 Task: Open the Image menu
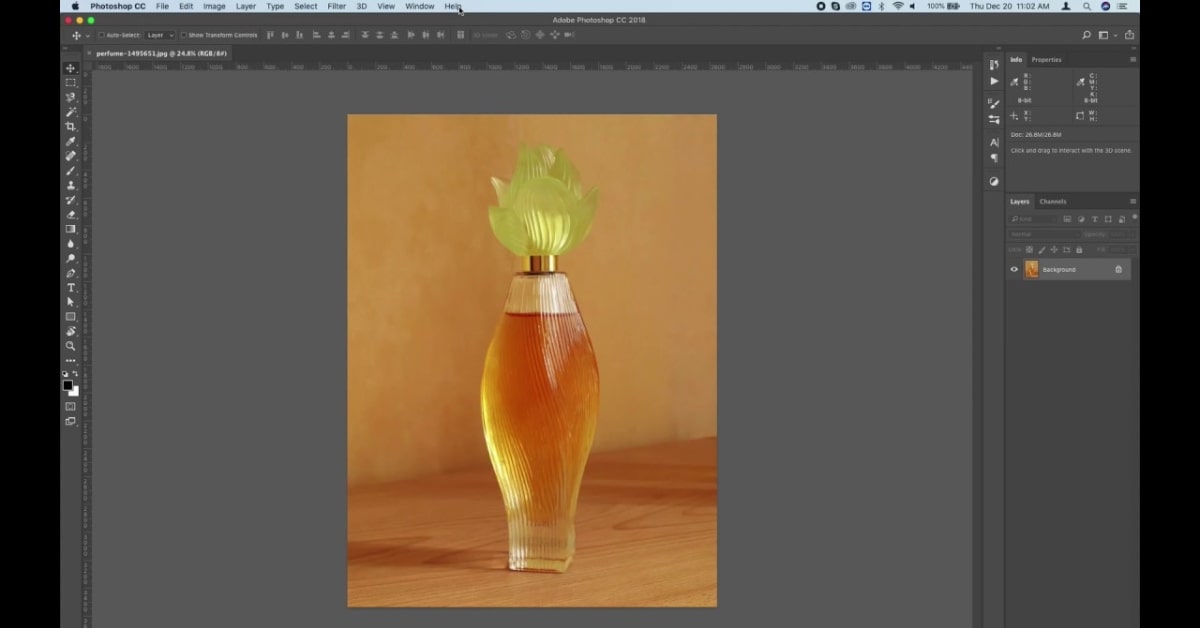coord(214,6)
